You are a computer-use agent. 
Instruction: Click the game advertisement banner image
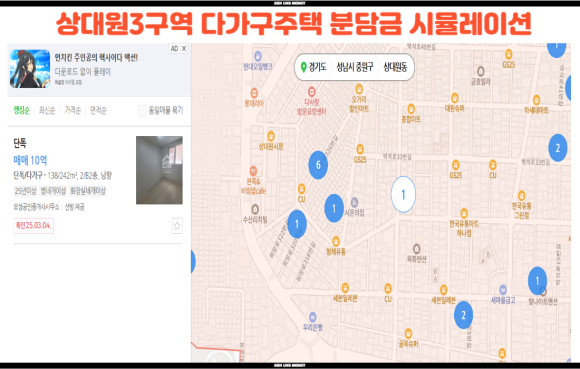(30, 69)
